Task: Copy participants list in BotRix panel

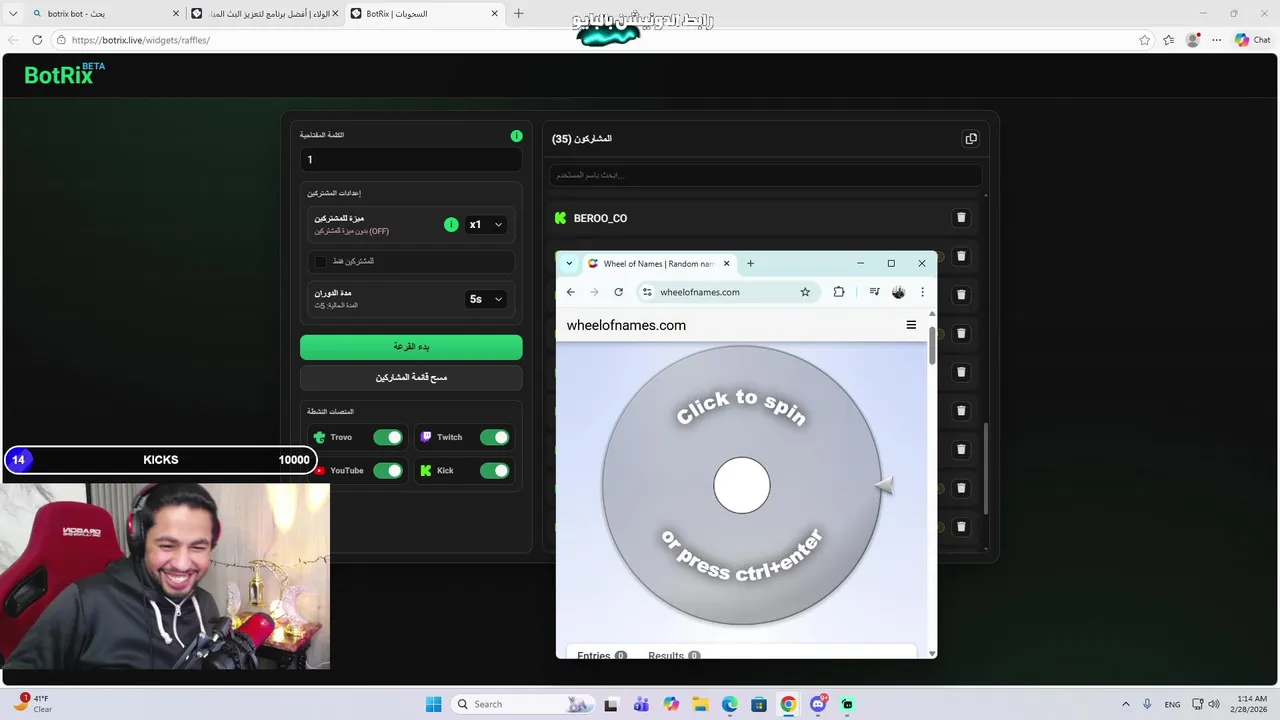Action: (971, 139)
